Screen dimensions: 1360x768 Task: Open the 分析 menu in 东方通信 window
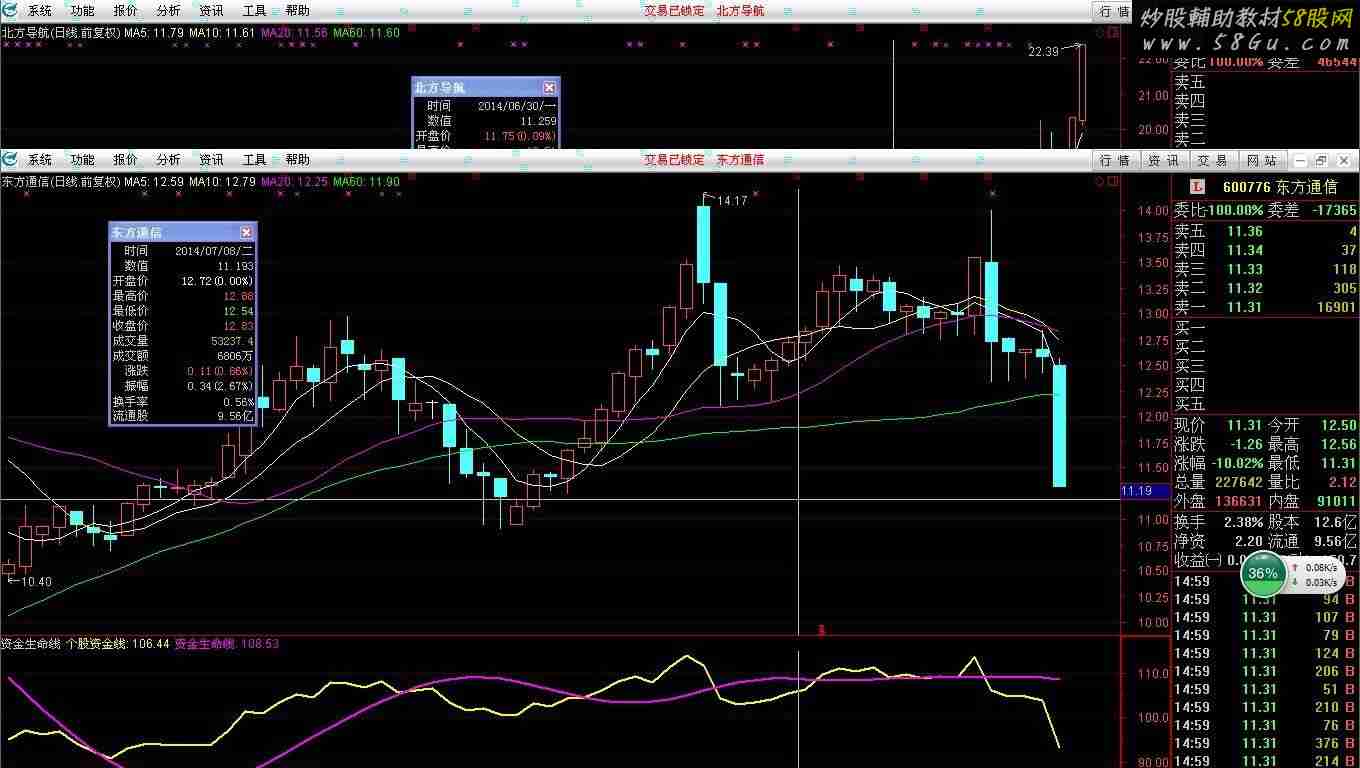[x=169, y=160]
